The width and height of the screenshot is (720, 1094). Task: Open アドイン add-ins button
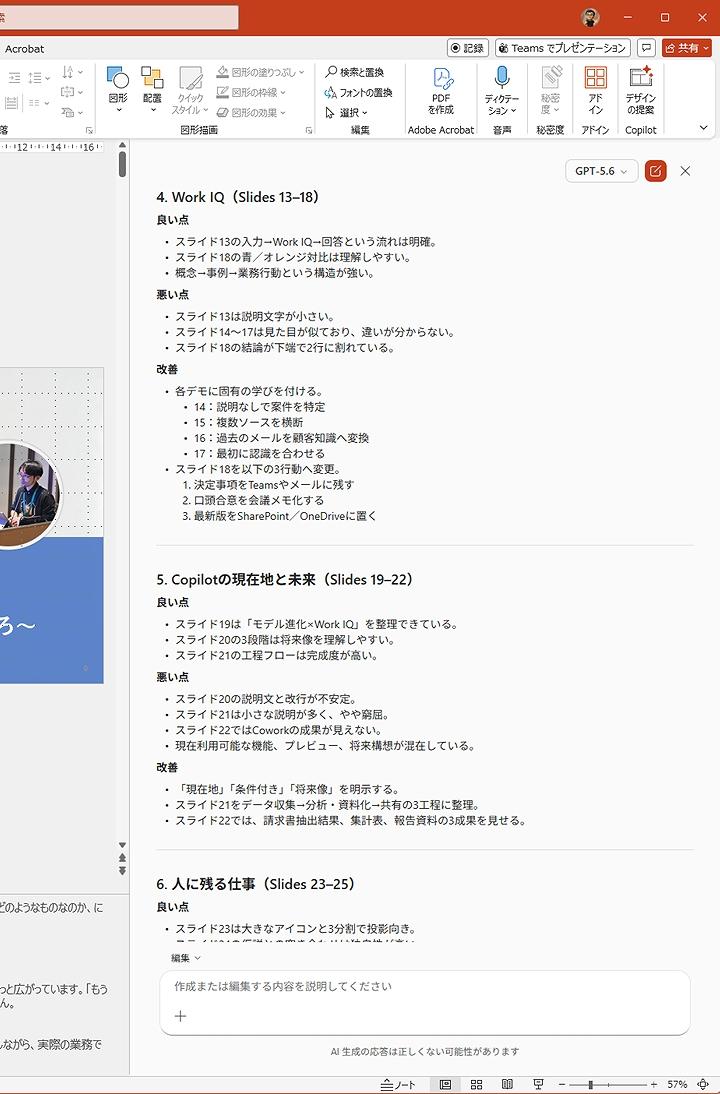pyautogui.click(x=596, y=91)
